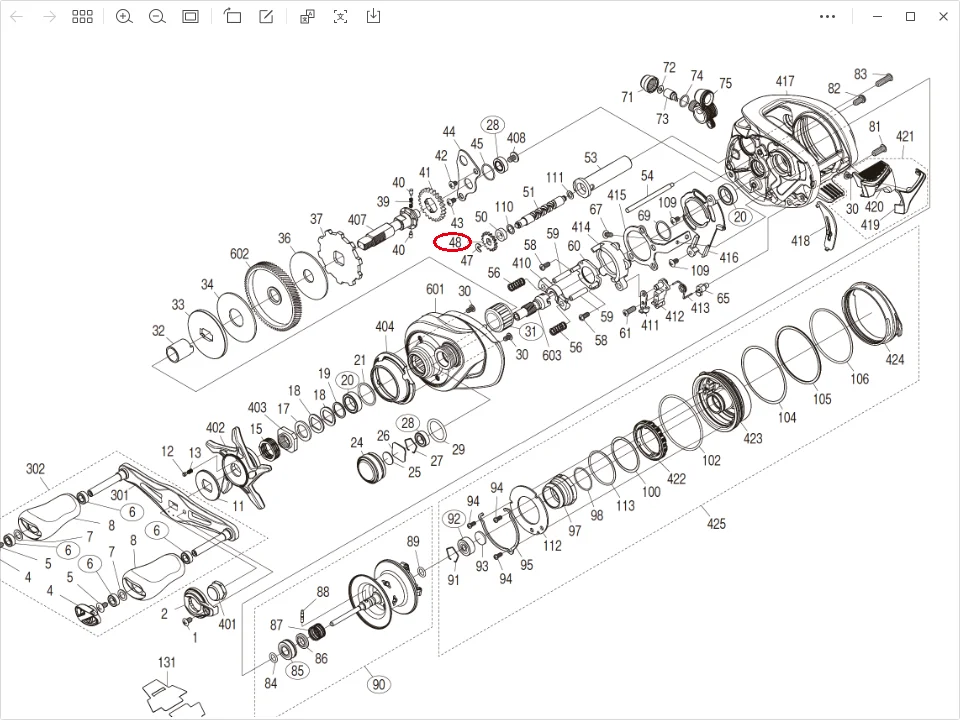The height and width of the screenshot is (720, 960).
Task: Click part label 417 on the diagram
Action: [x=785, y=81]
